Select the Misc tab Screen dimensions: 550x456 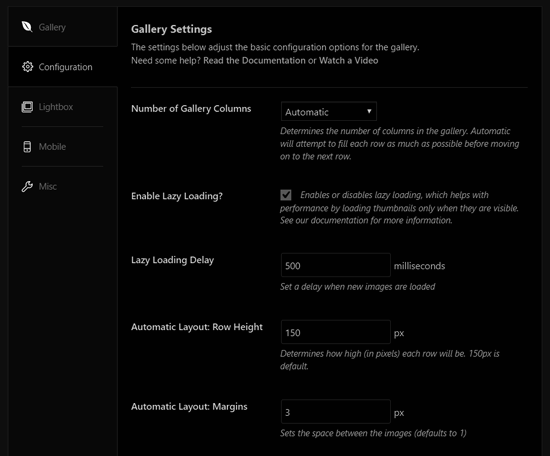pyautogui.click(x=63, y=186)
